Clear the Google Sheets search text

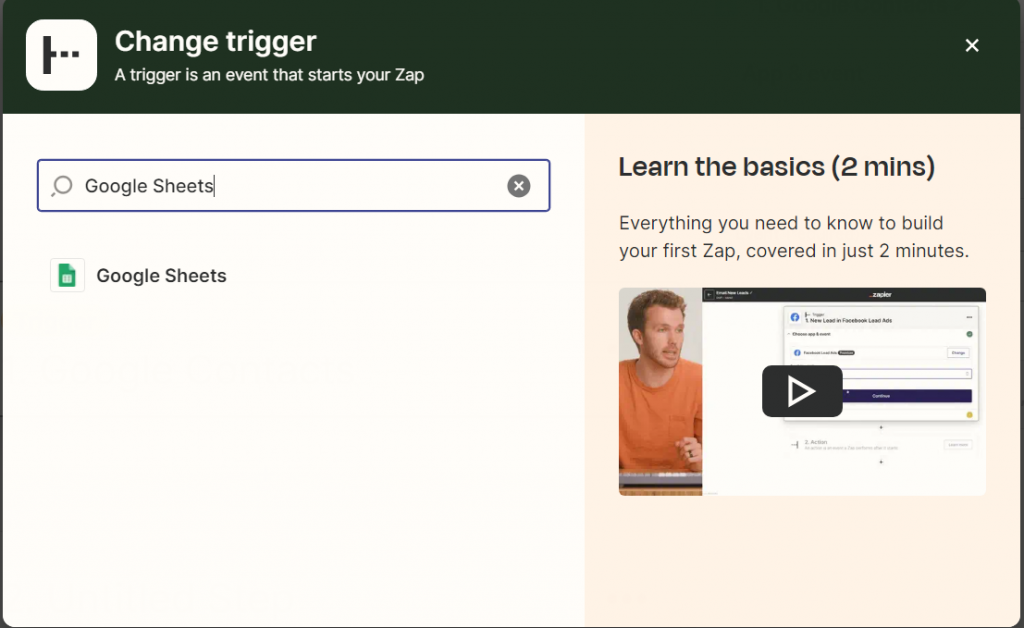point(518,186)
